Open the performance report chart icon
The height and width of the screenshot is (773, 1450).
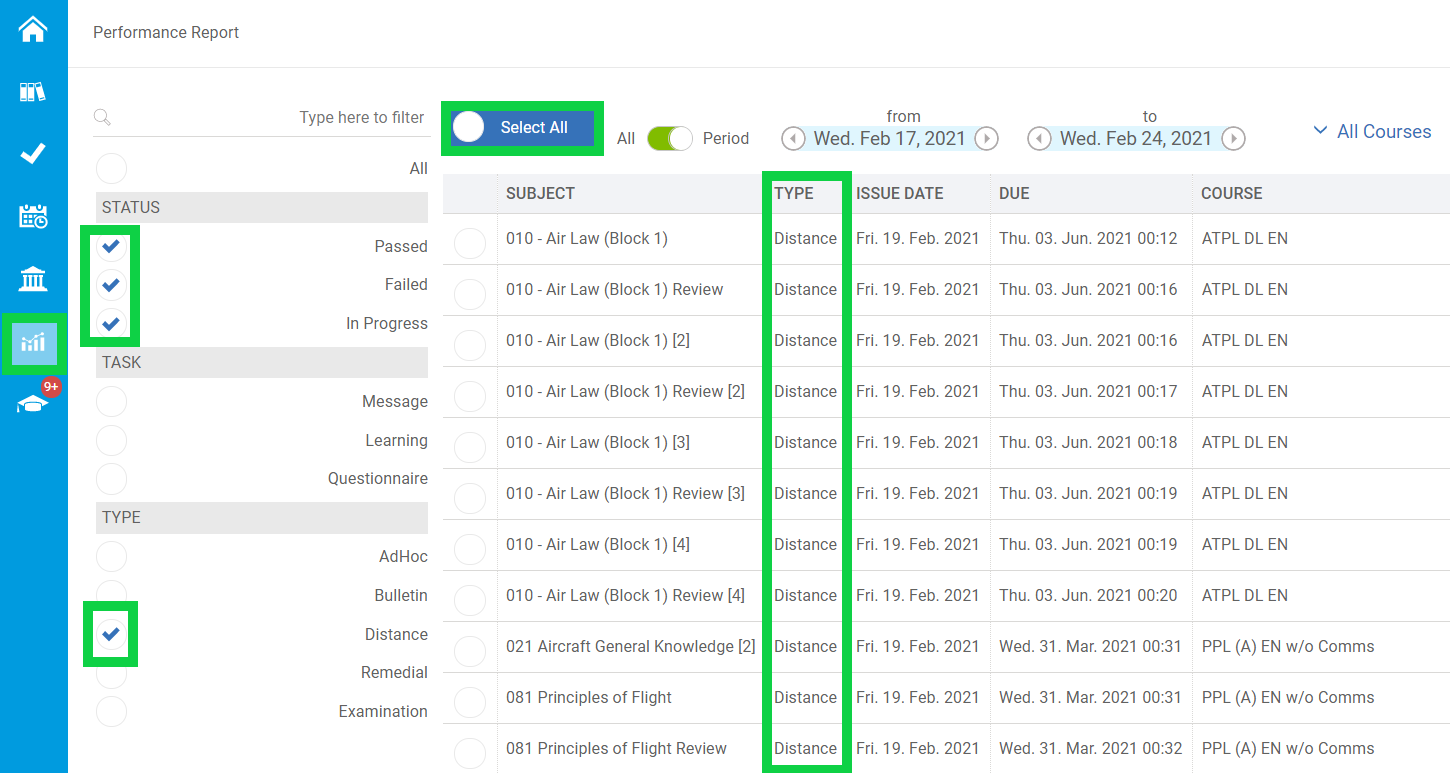tap(33, 343)
